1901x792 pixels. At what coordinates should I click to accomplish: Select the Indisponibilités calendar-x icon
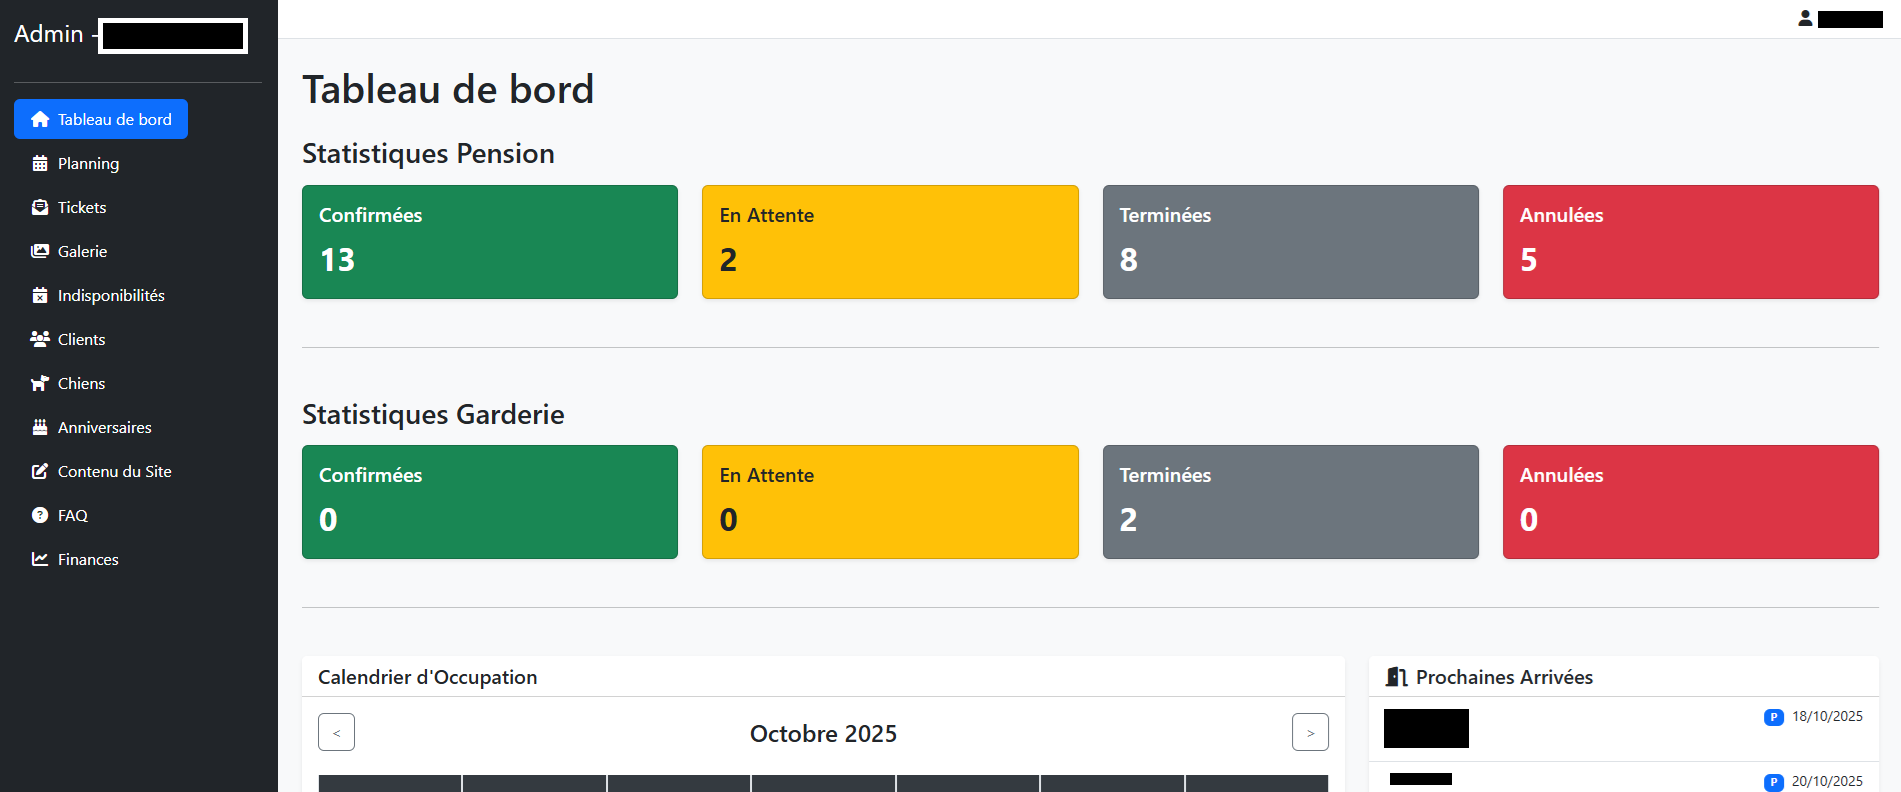[40, 295]
